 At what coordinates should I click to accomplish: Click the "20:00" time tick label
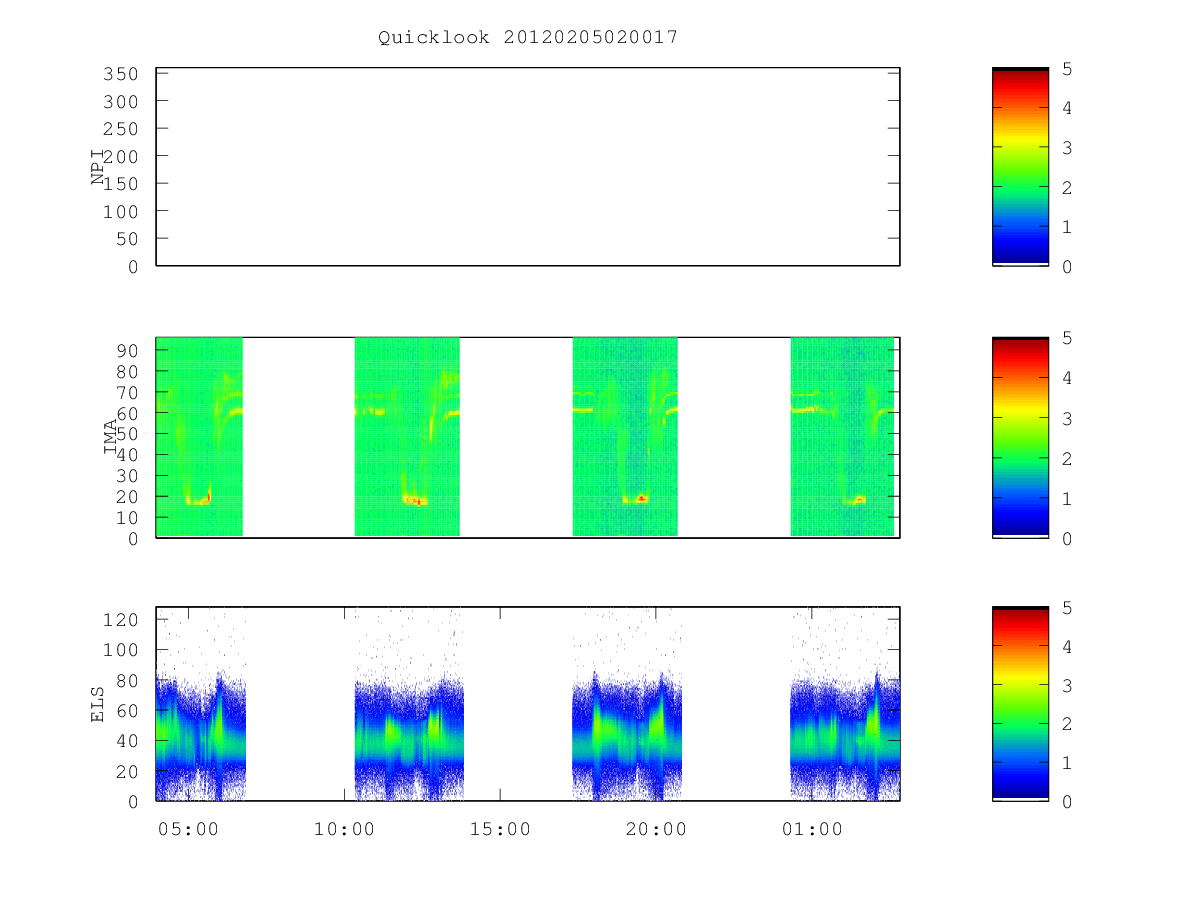pyautogui.click(x=656, y=829)
